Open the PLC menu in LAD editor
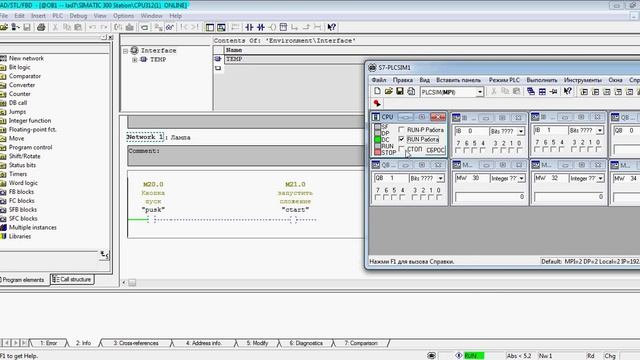 click(58, 16)
